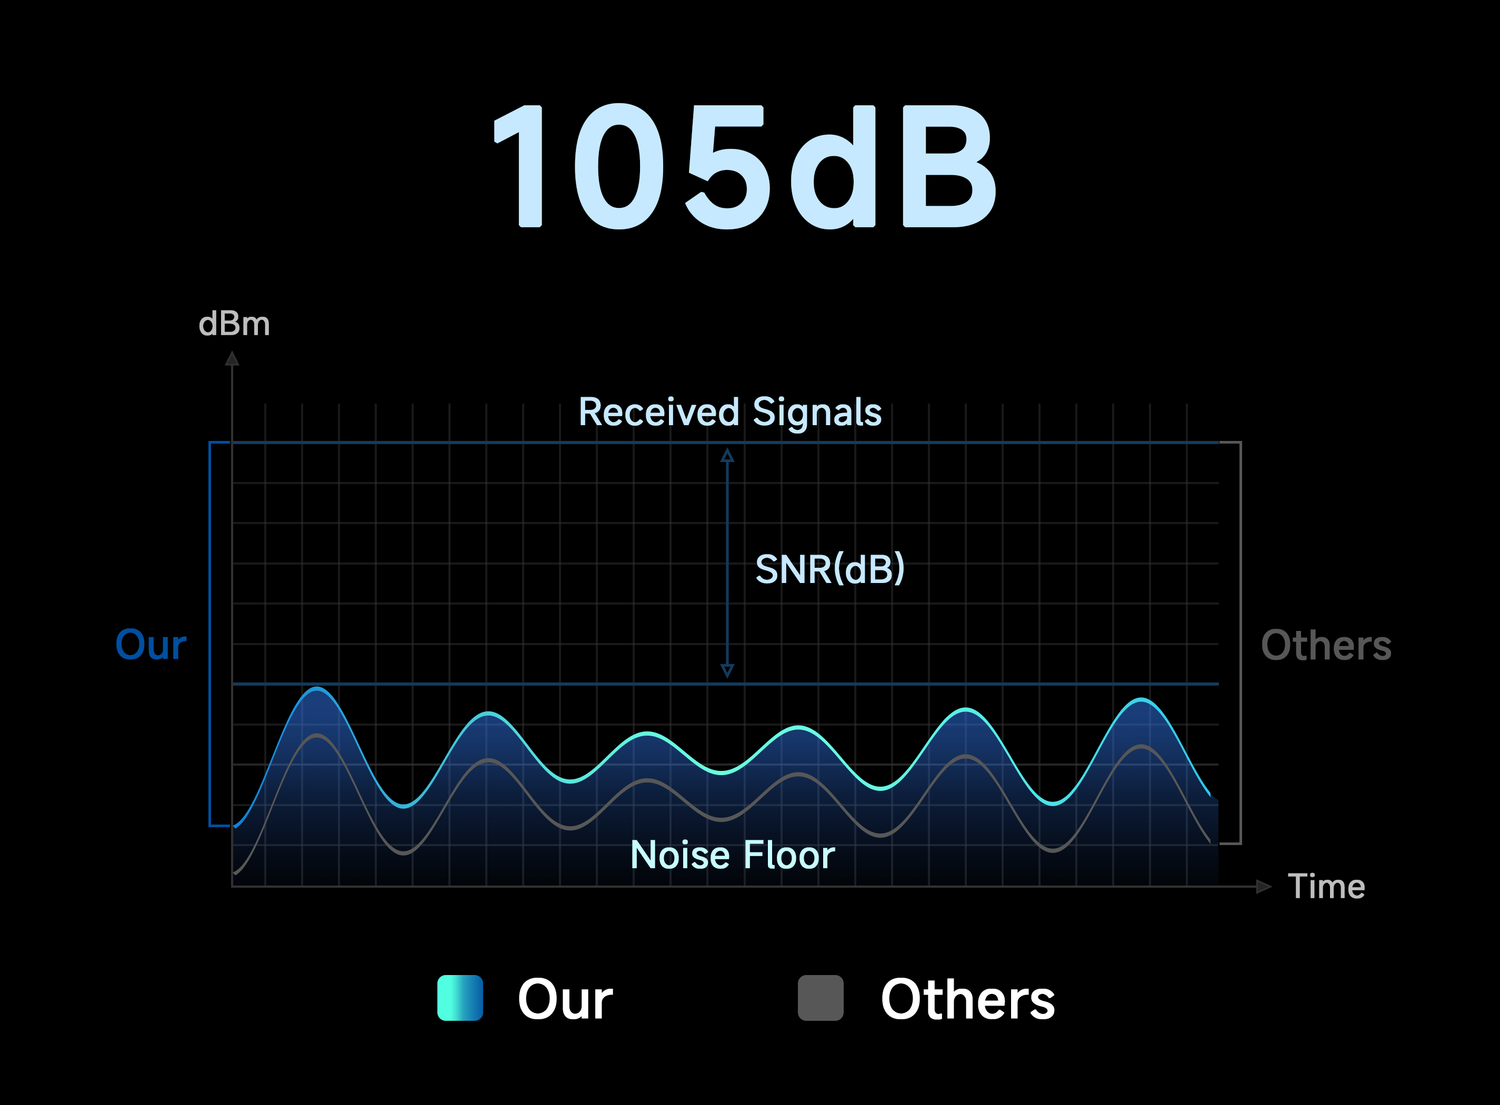Select the 105dB headline text
1500x1105 pixels.
(745, 167)
